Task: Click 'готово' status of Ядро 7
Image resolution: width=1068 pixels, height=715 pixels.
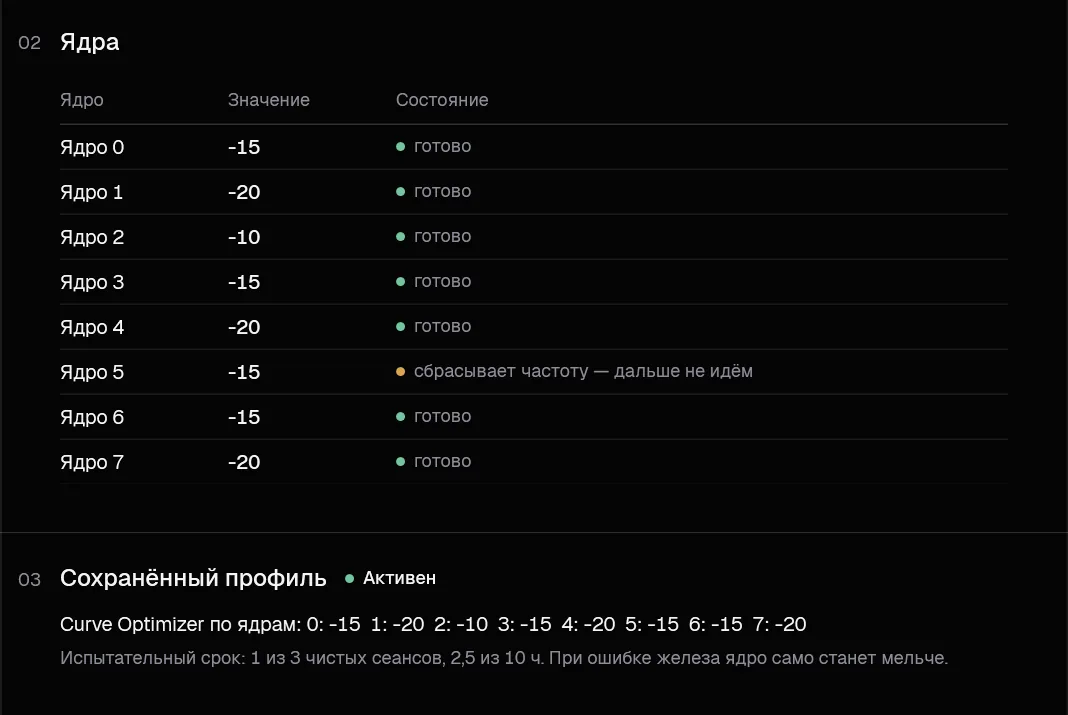Action: (443, 461)
